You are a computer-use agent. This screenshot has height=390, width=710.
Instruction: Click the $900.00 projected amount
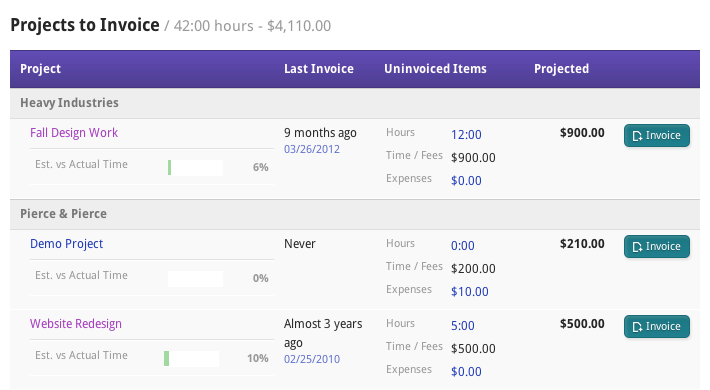coord(582,133)
